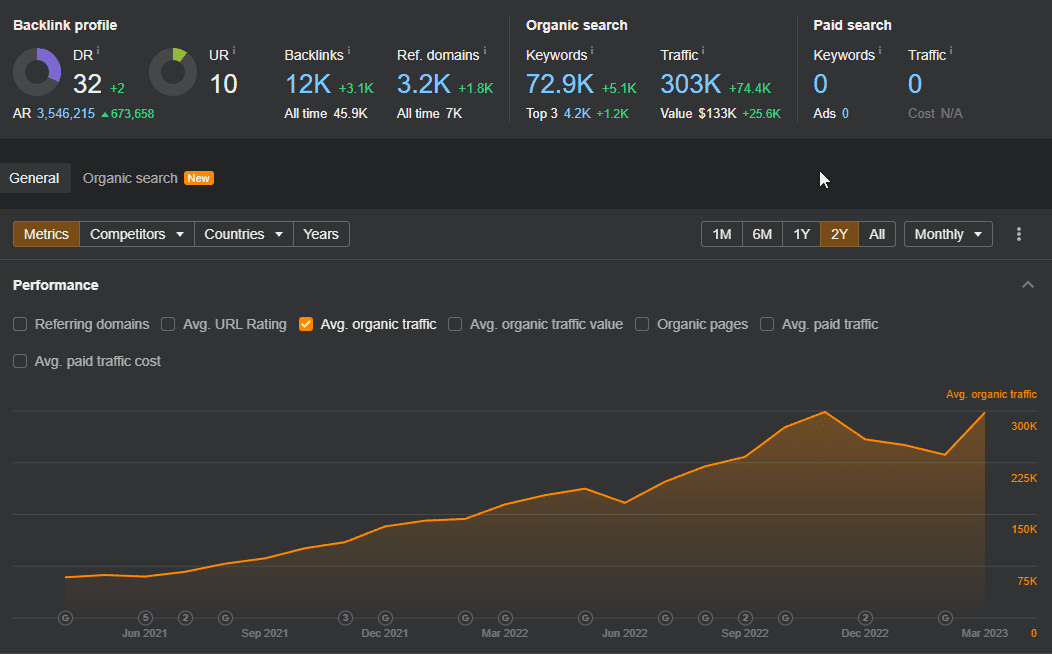Open the organic Keywords 72.9K link
Image resolution: width=1052 pixels, height=654 pixels.
pos(560,85)
